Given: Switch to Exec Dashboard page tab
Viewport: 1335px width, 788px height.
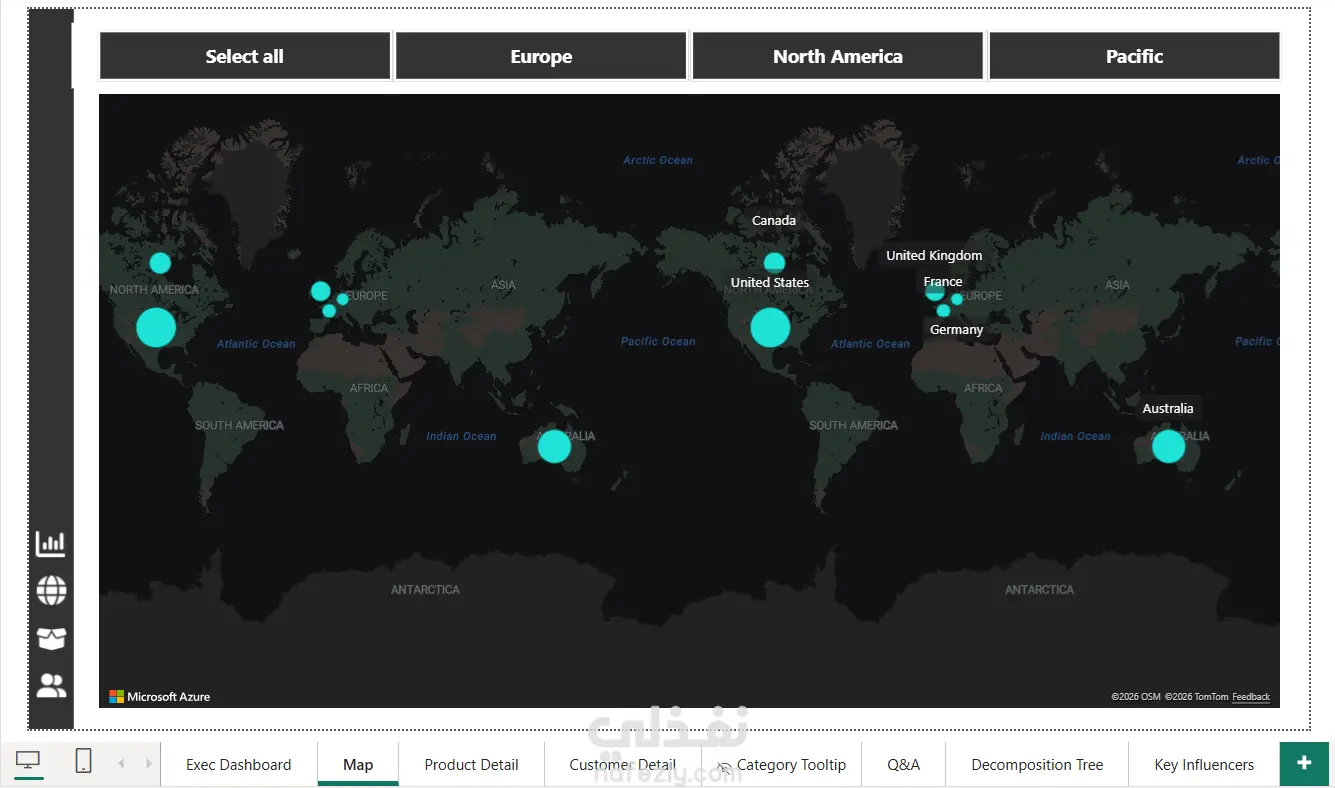Looking at the screenshot, I should coord(239,765).
